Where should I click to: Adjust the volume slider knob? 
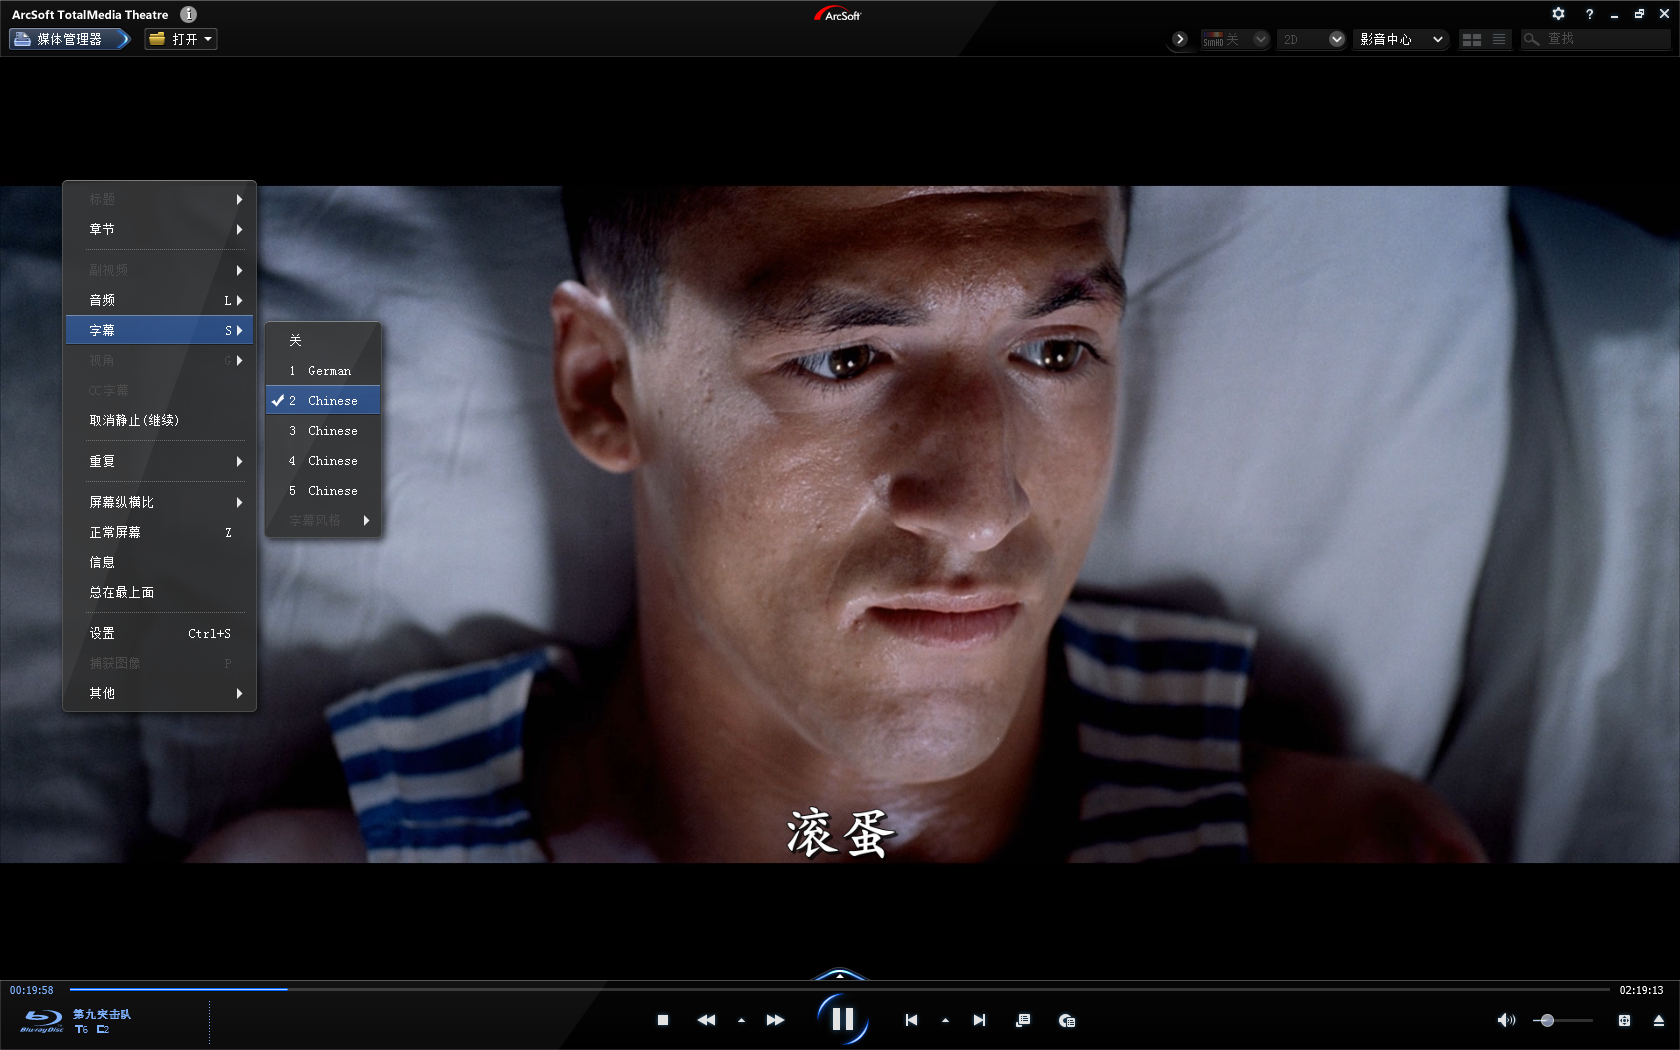click(1547, 1020)
